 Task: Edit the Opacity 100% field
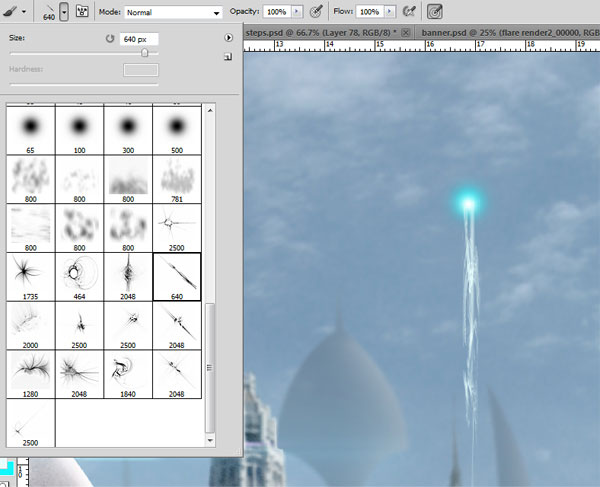tap(277, 12)
